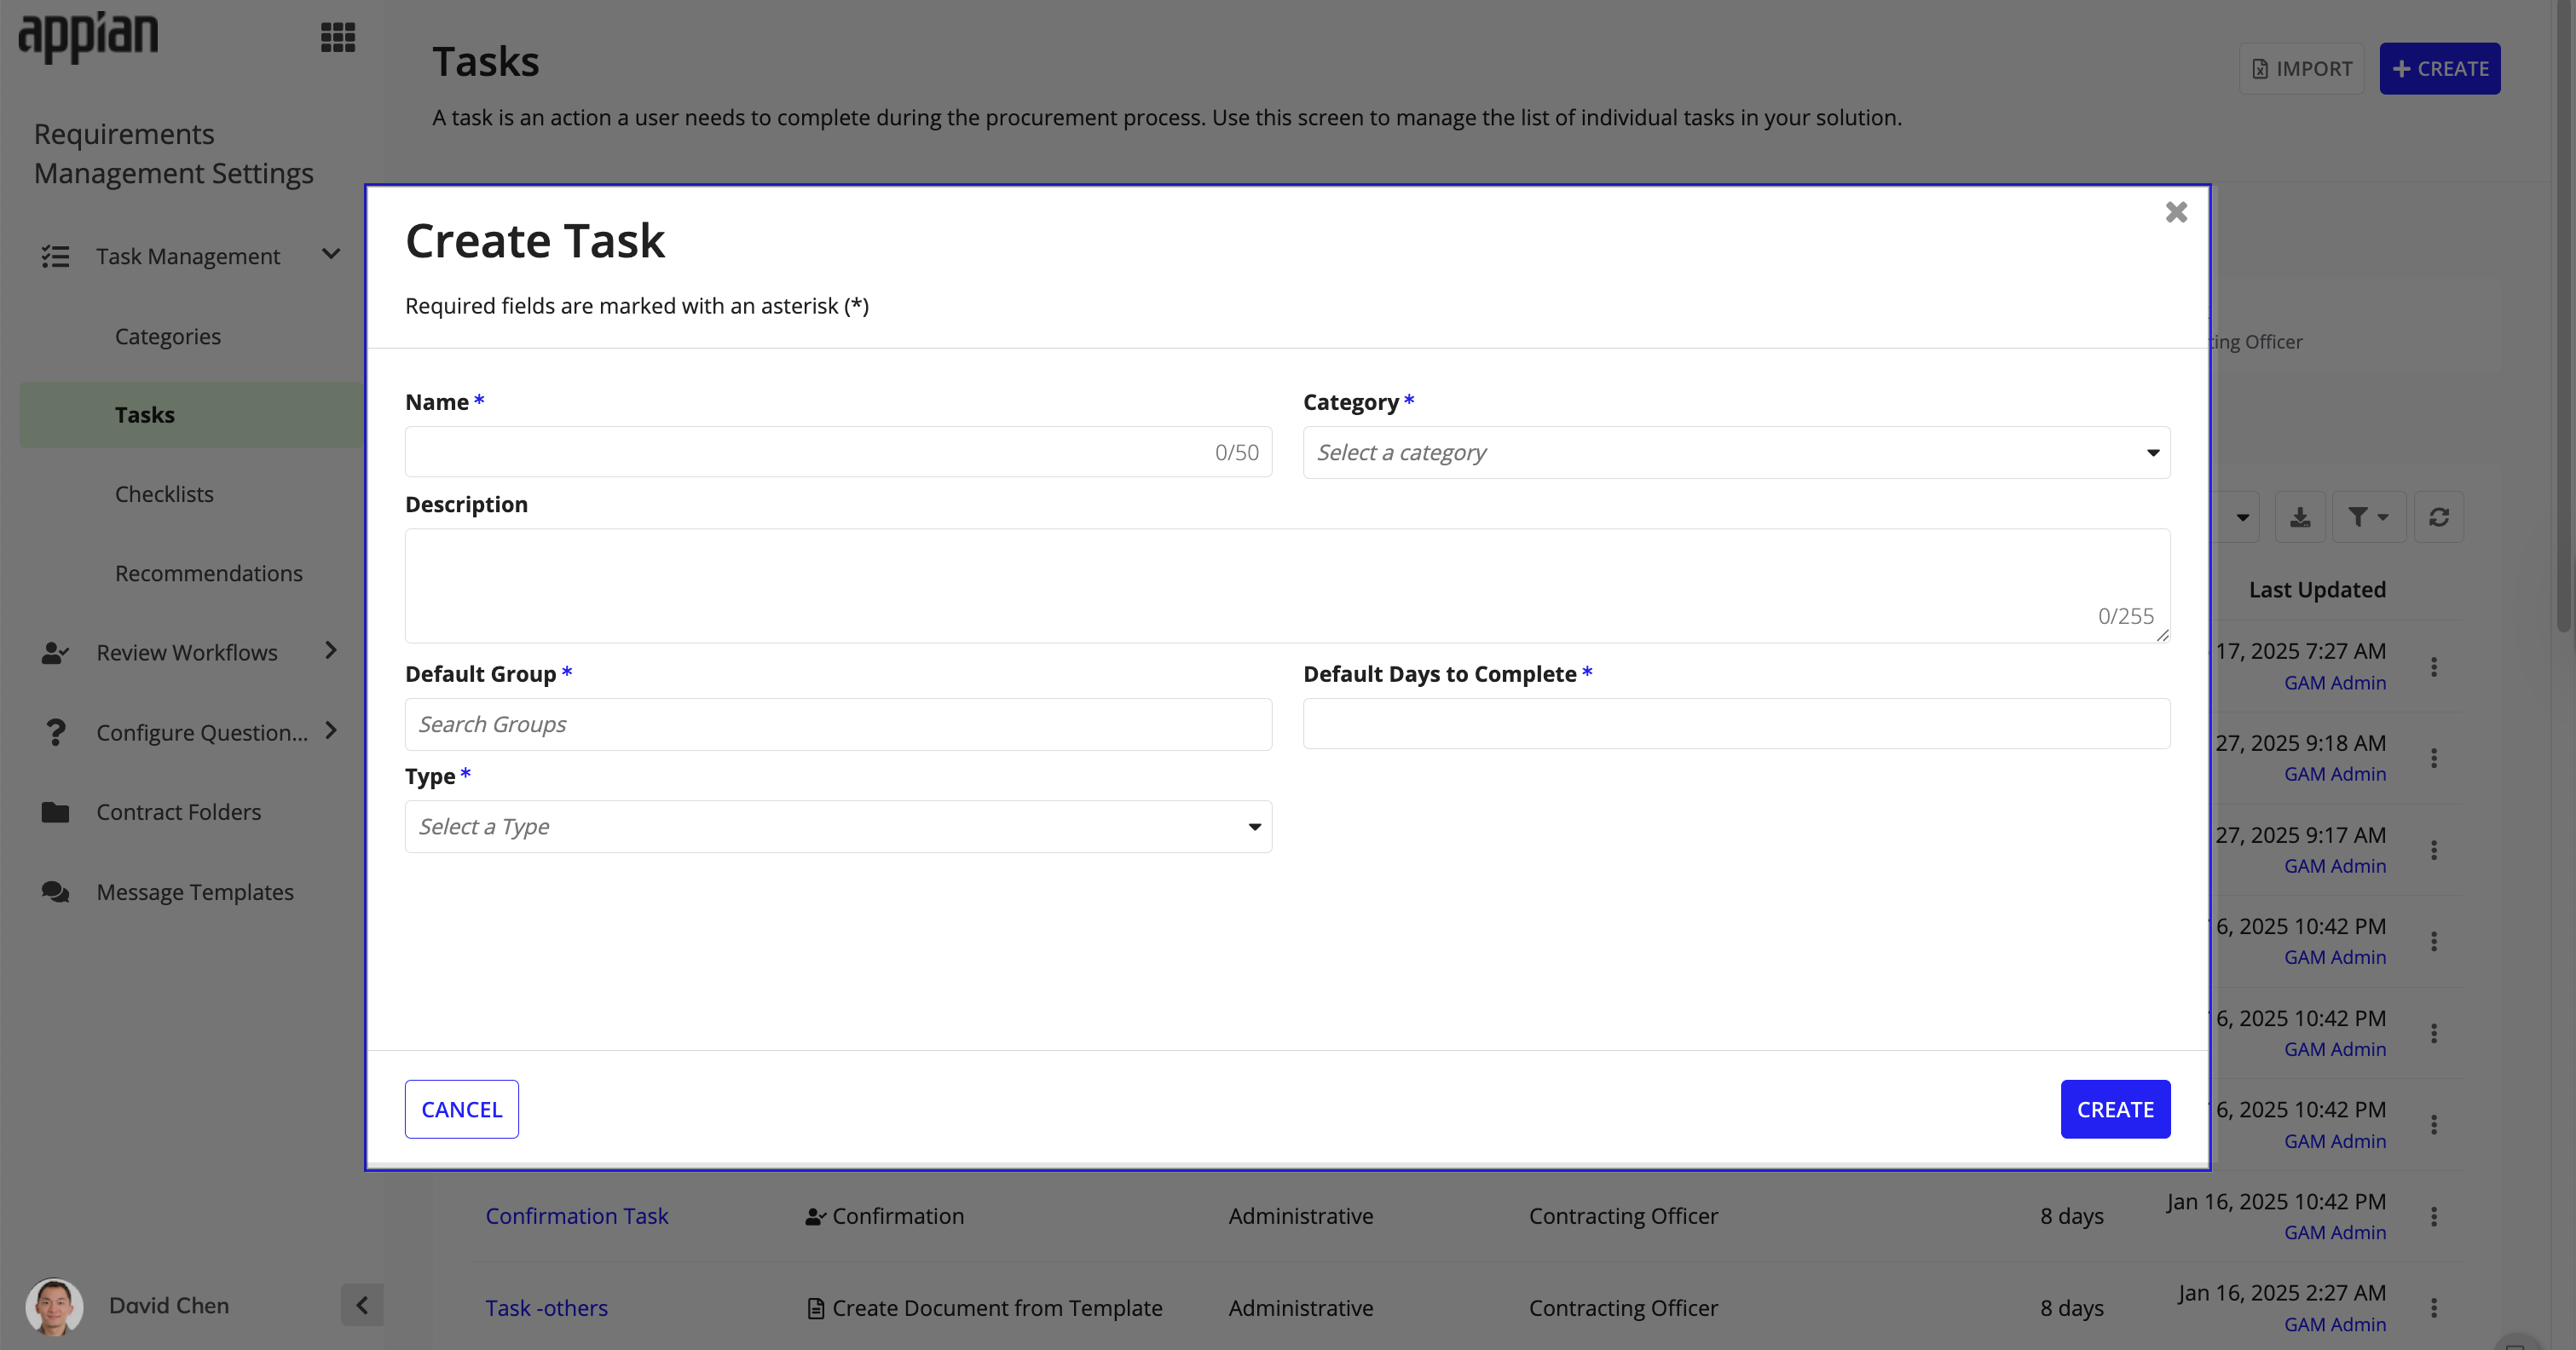Click into the Name input field
The height and width of the screenshot is (1350, 2576).
838,453
